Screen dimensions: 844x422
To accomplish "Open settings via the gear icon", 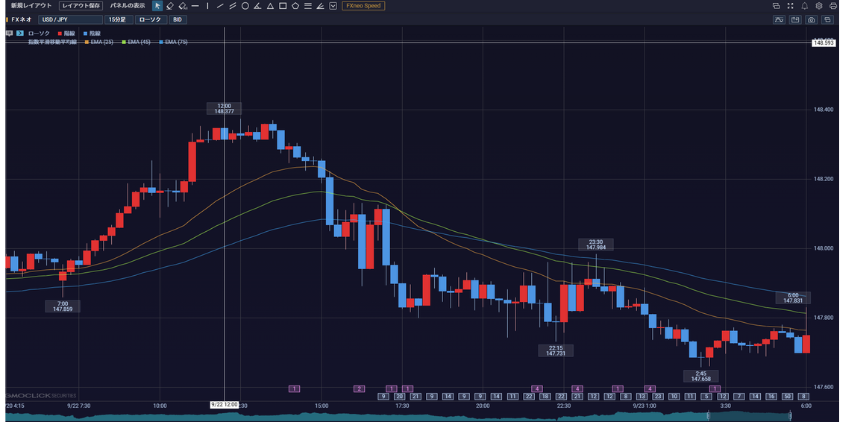I will coord(819,6).
